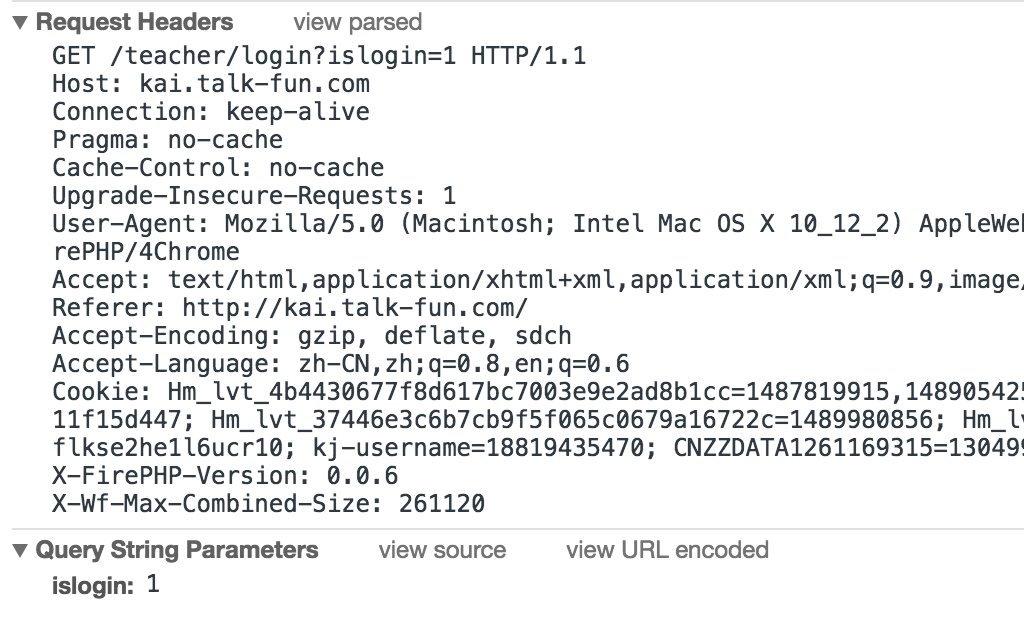This screenshot has width=1024, height=626.
Task: Click the Host: kai.talk-fun.com header
Action: (x=211, y=84)
